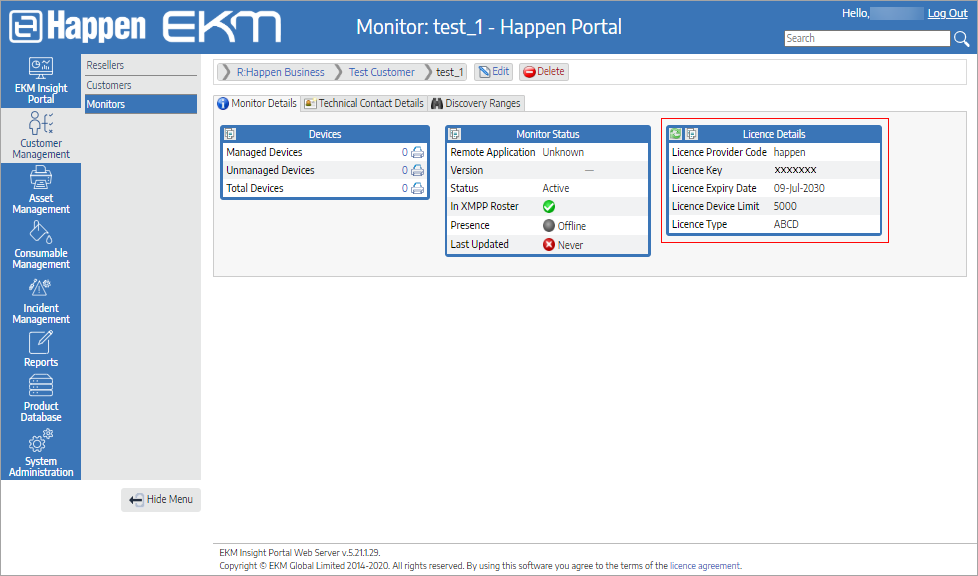The width and height of the screenshot is (978, 576).
Task: Open Customer Management section
Action: click(41, 135)
